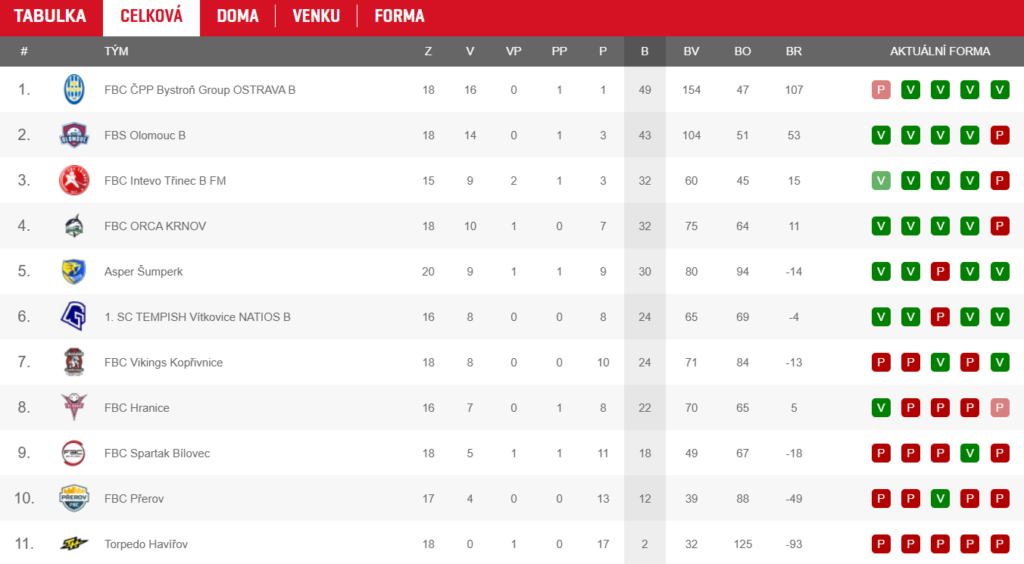Open the Asper Šumperk team link

pos(143,272)
